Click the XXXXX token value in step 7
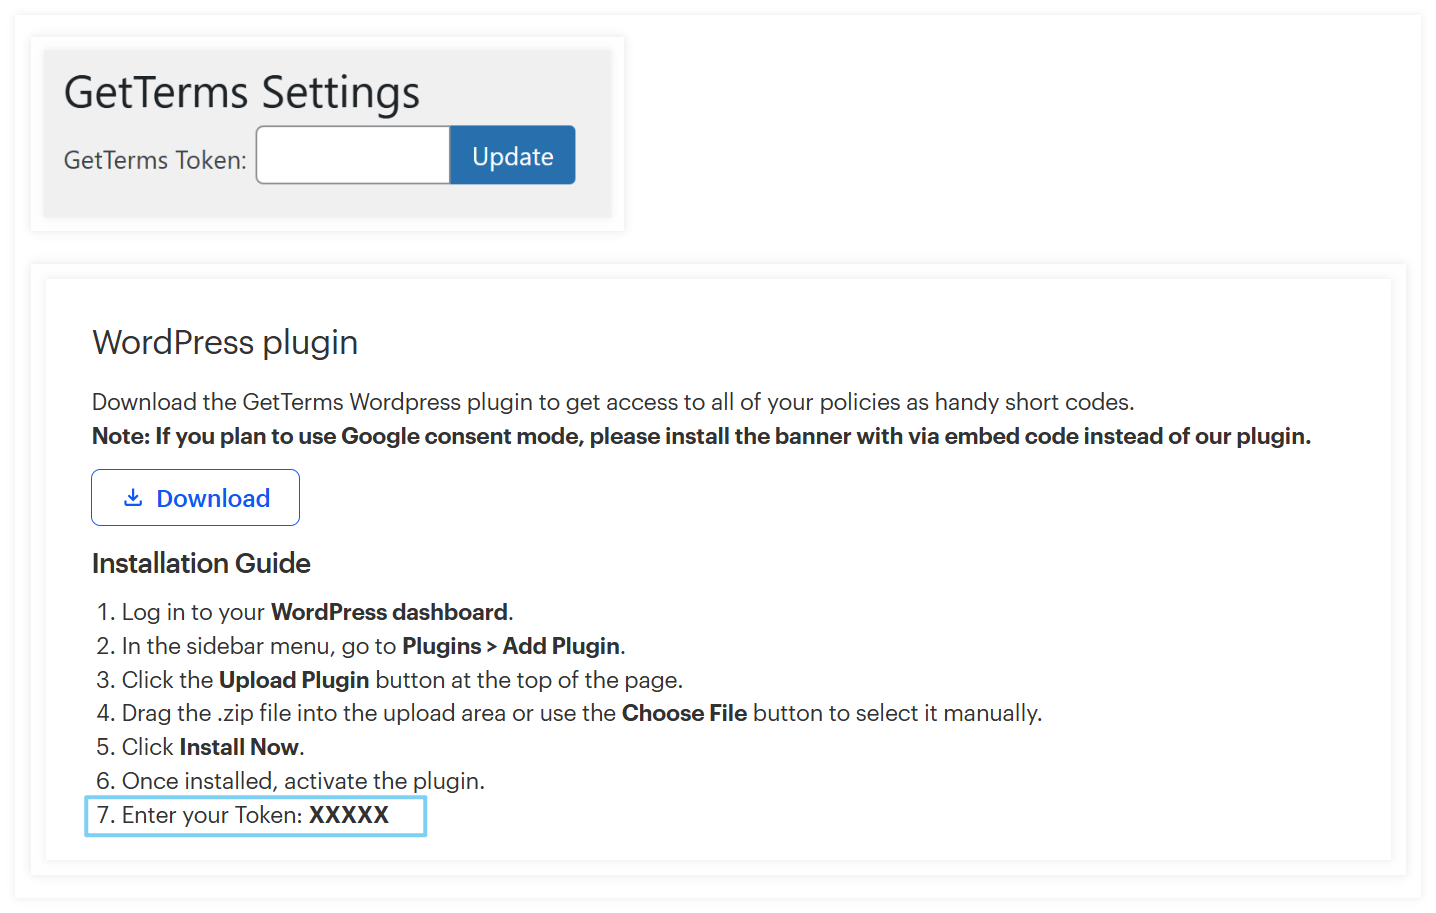This screenshot has height=913, width=1436. (349, 815)
